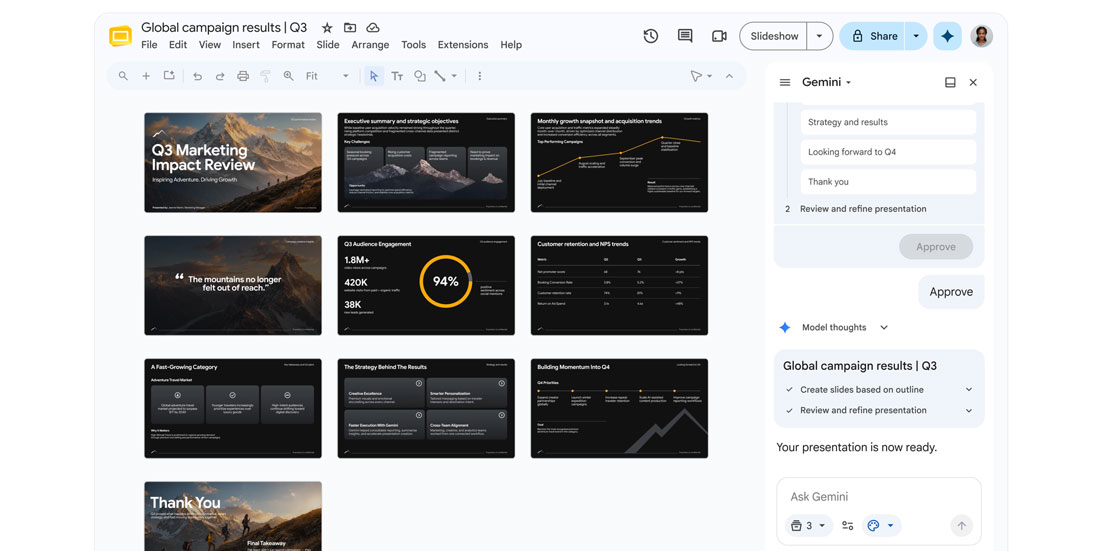Click the pointer mode icon in toolbar
The height and width of the screenshot is (551, 1120).
696,76
